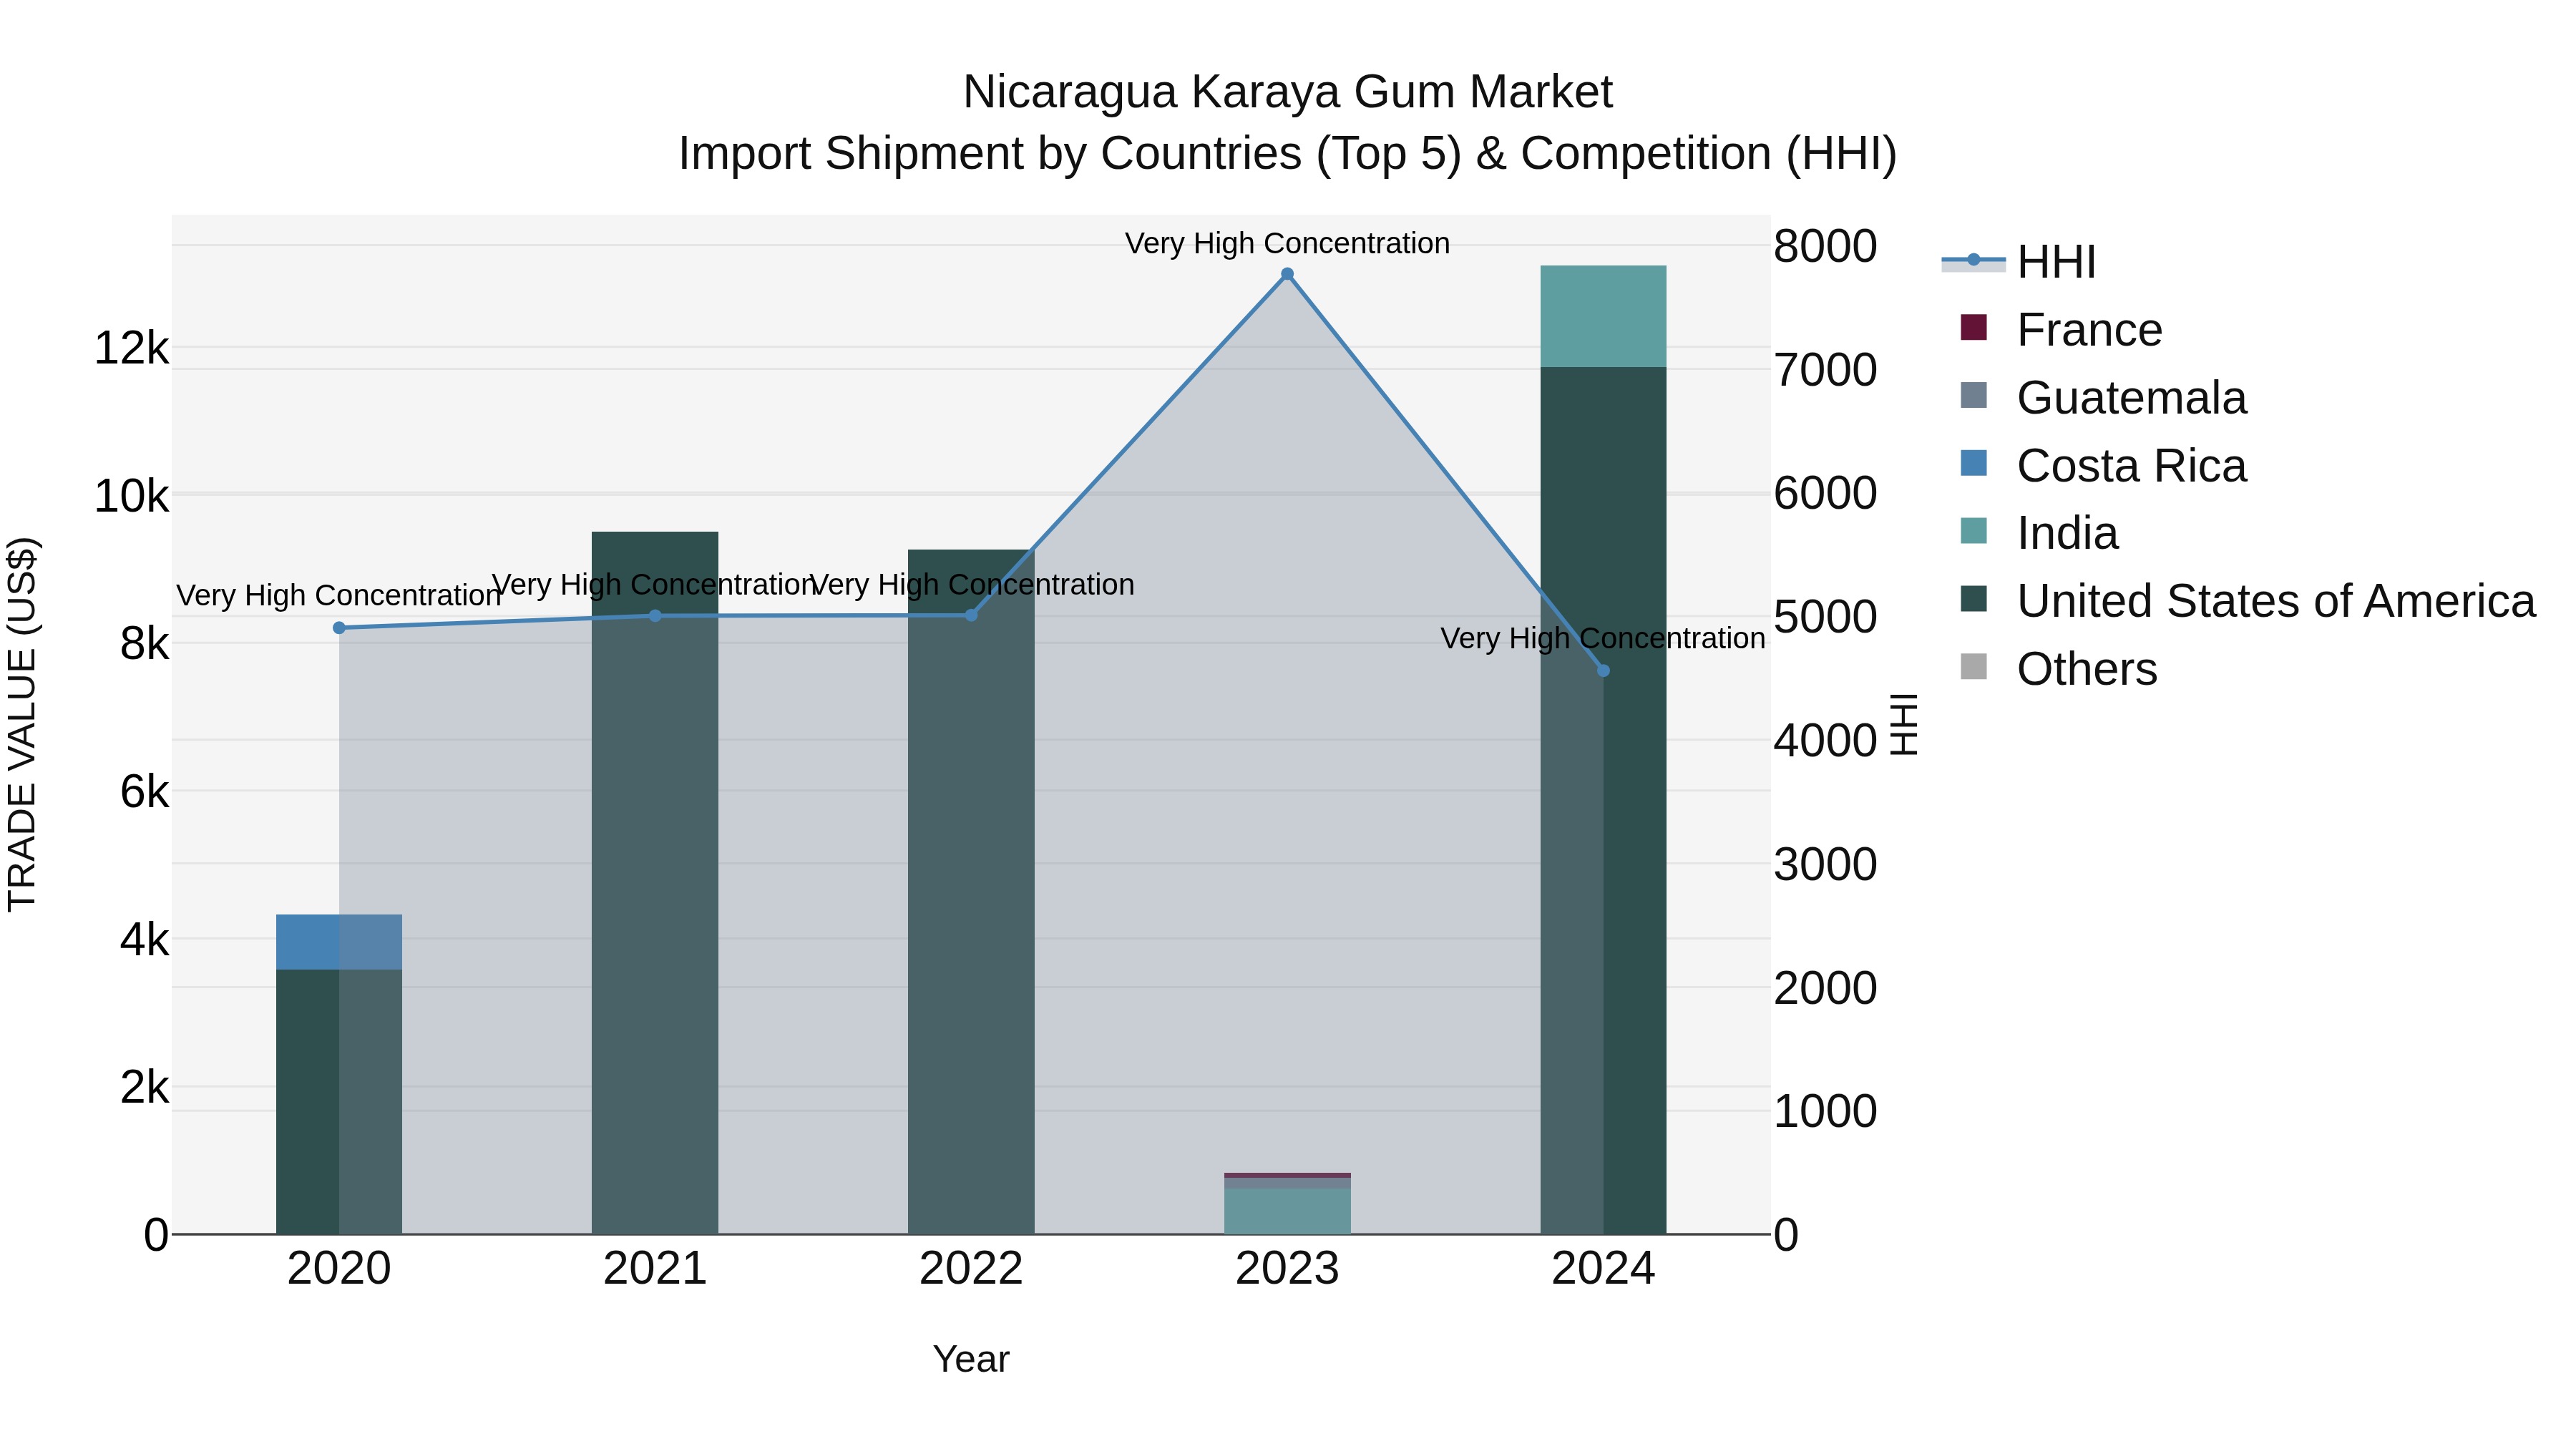Click the HHI data point for 2022
Viewport: 2576px width, 1449px height.
971,615
